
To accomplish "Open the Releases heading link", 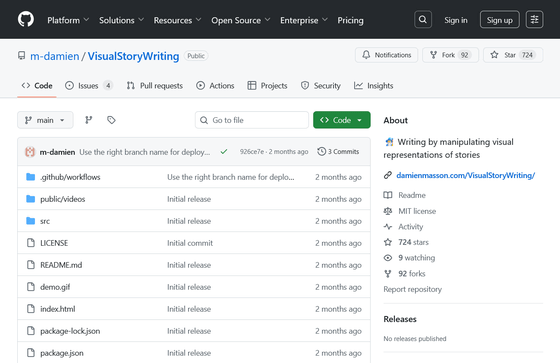I will click(400, 319).
